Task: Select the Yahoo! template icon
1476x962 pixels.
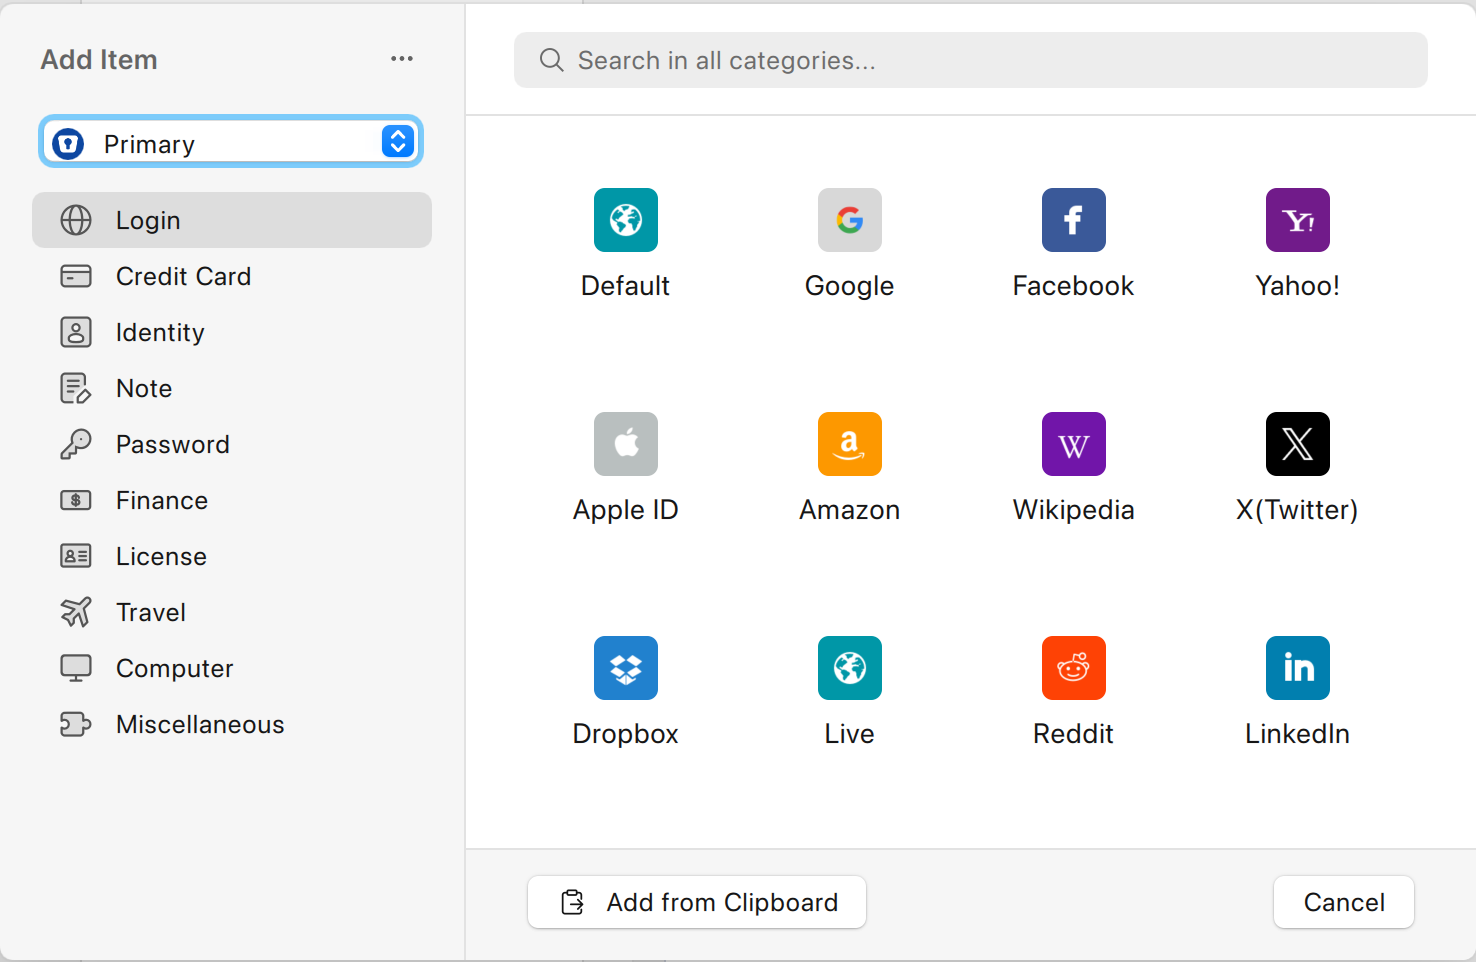Action: pos(1298,220)
